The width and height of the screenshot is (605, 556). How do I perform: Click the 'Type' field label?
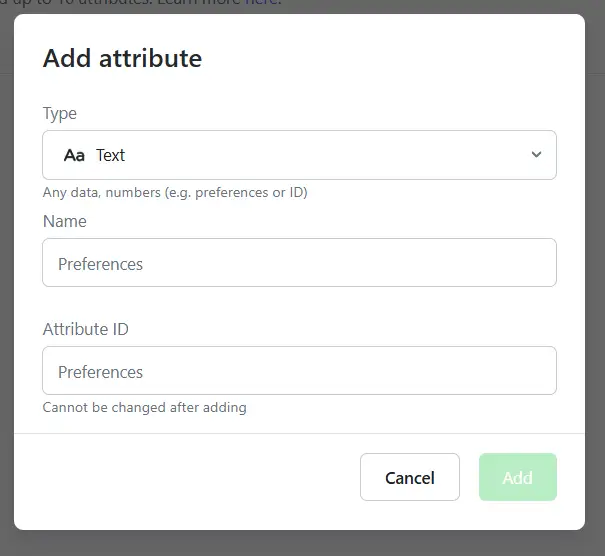coord(60,113)
